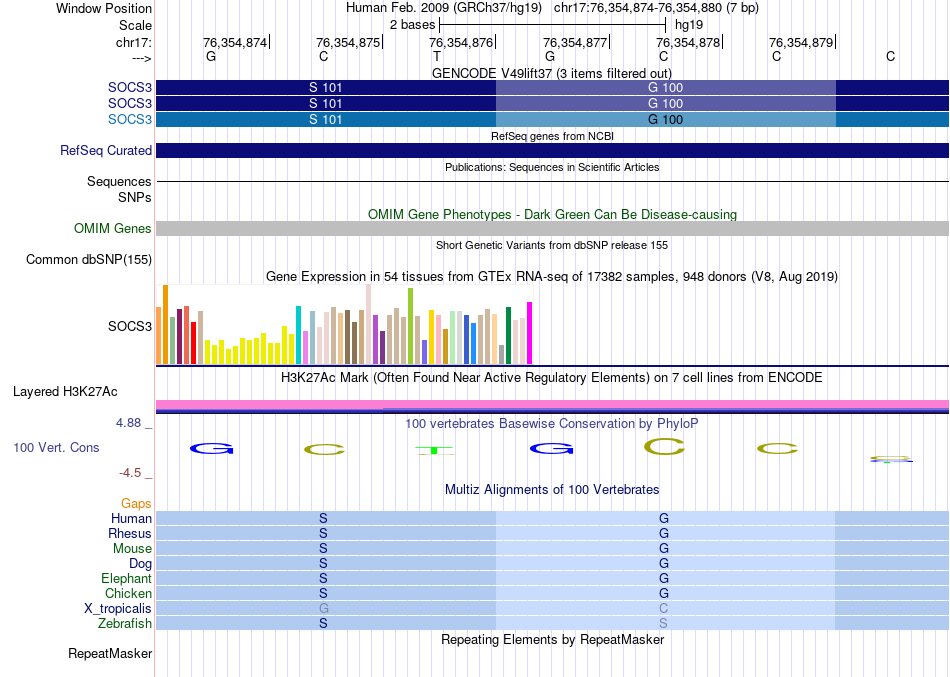The width and height of the screenshot is (950, 677).
Task: Click the Dog species row label
Action: pyautogui.click(x=141, y=564)
